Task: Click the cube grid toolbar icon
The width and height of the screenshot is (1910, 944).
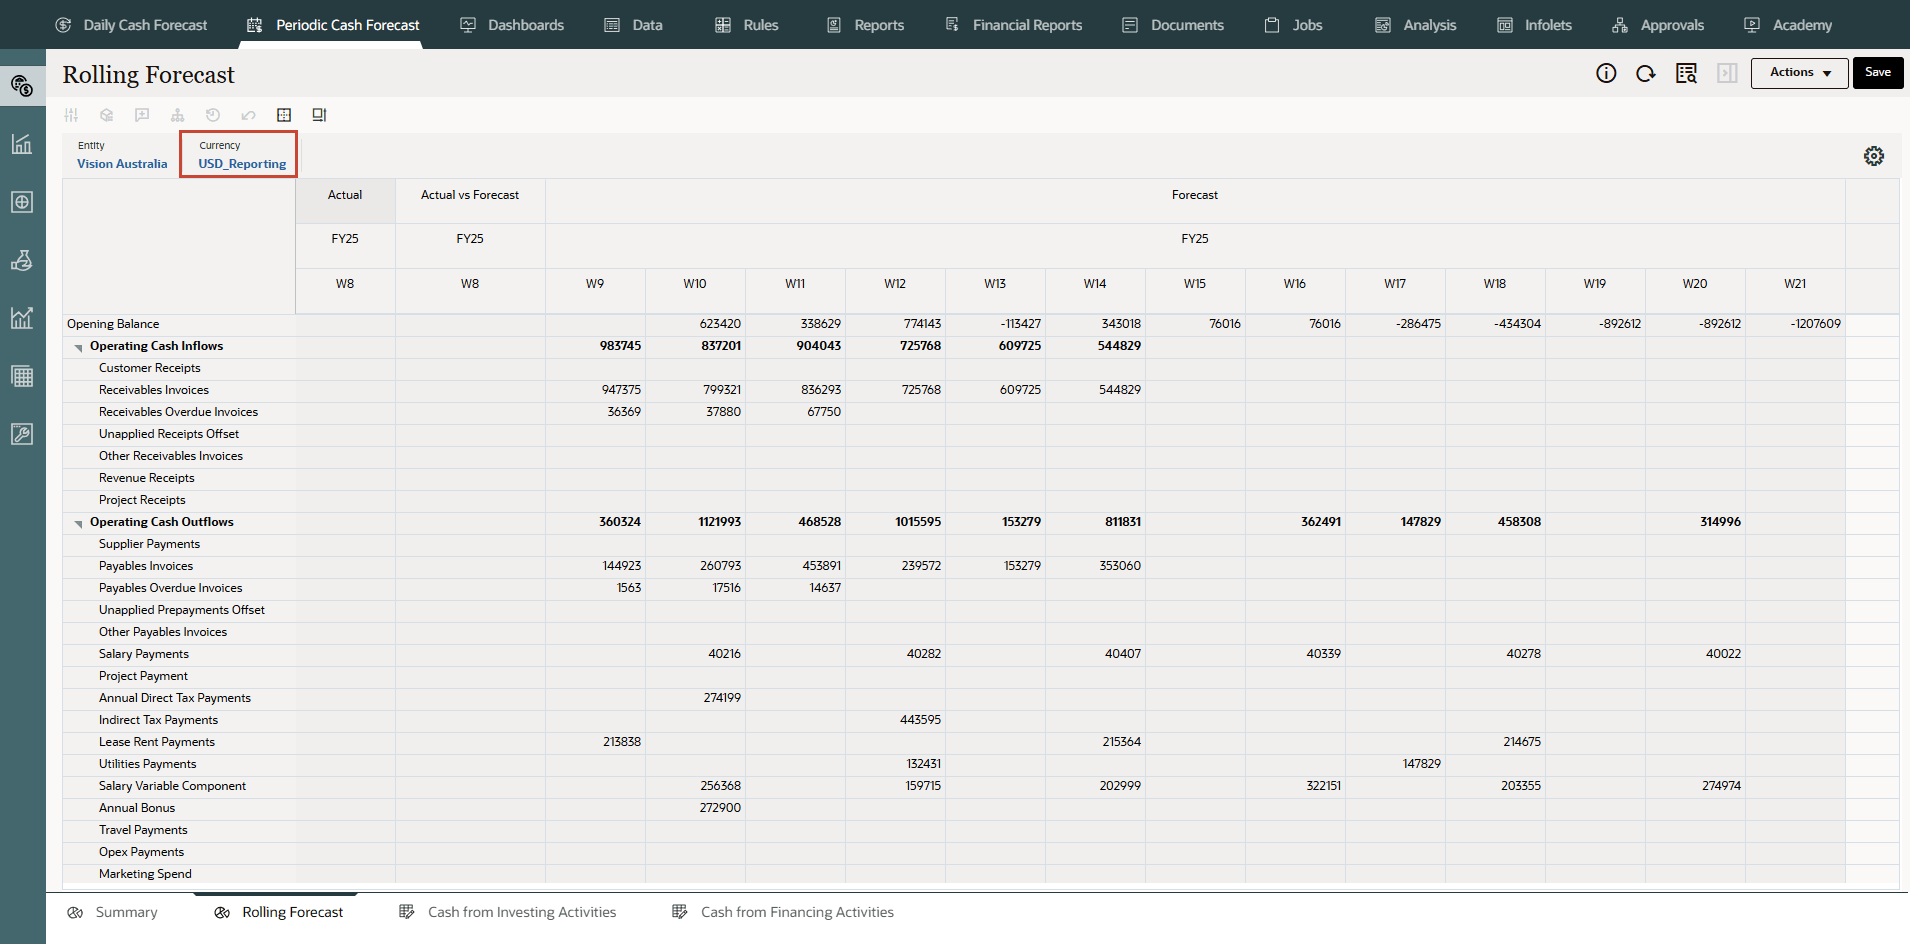Action: click(107, 115)
